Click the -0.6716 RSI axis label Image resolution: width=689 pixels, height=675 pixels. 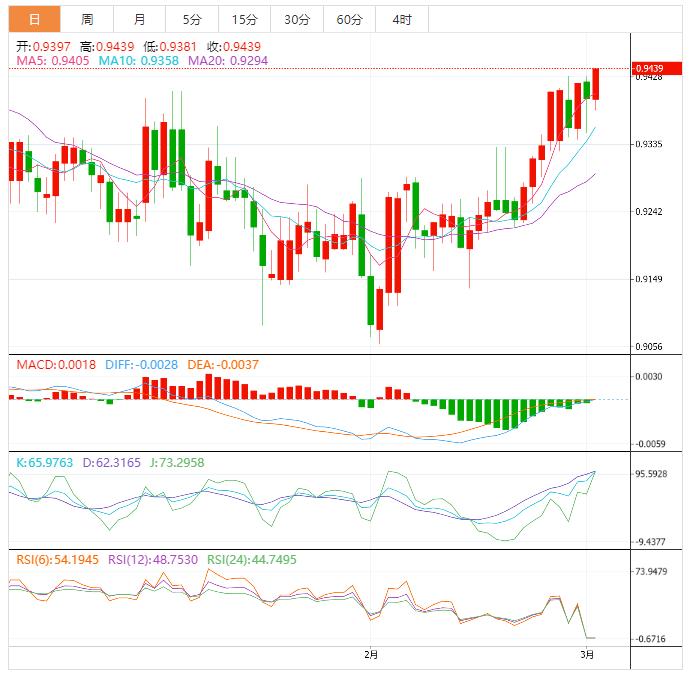pyautogui.click(x=651, y=639)
